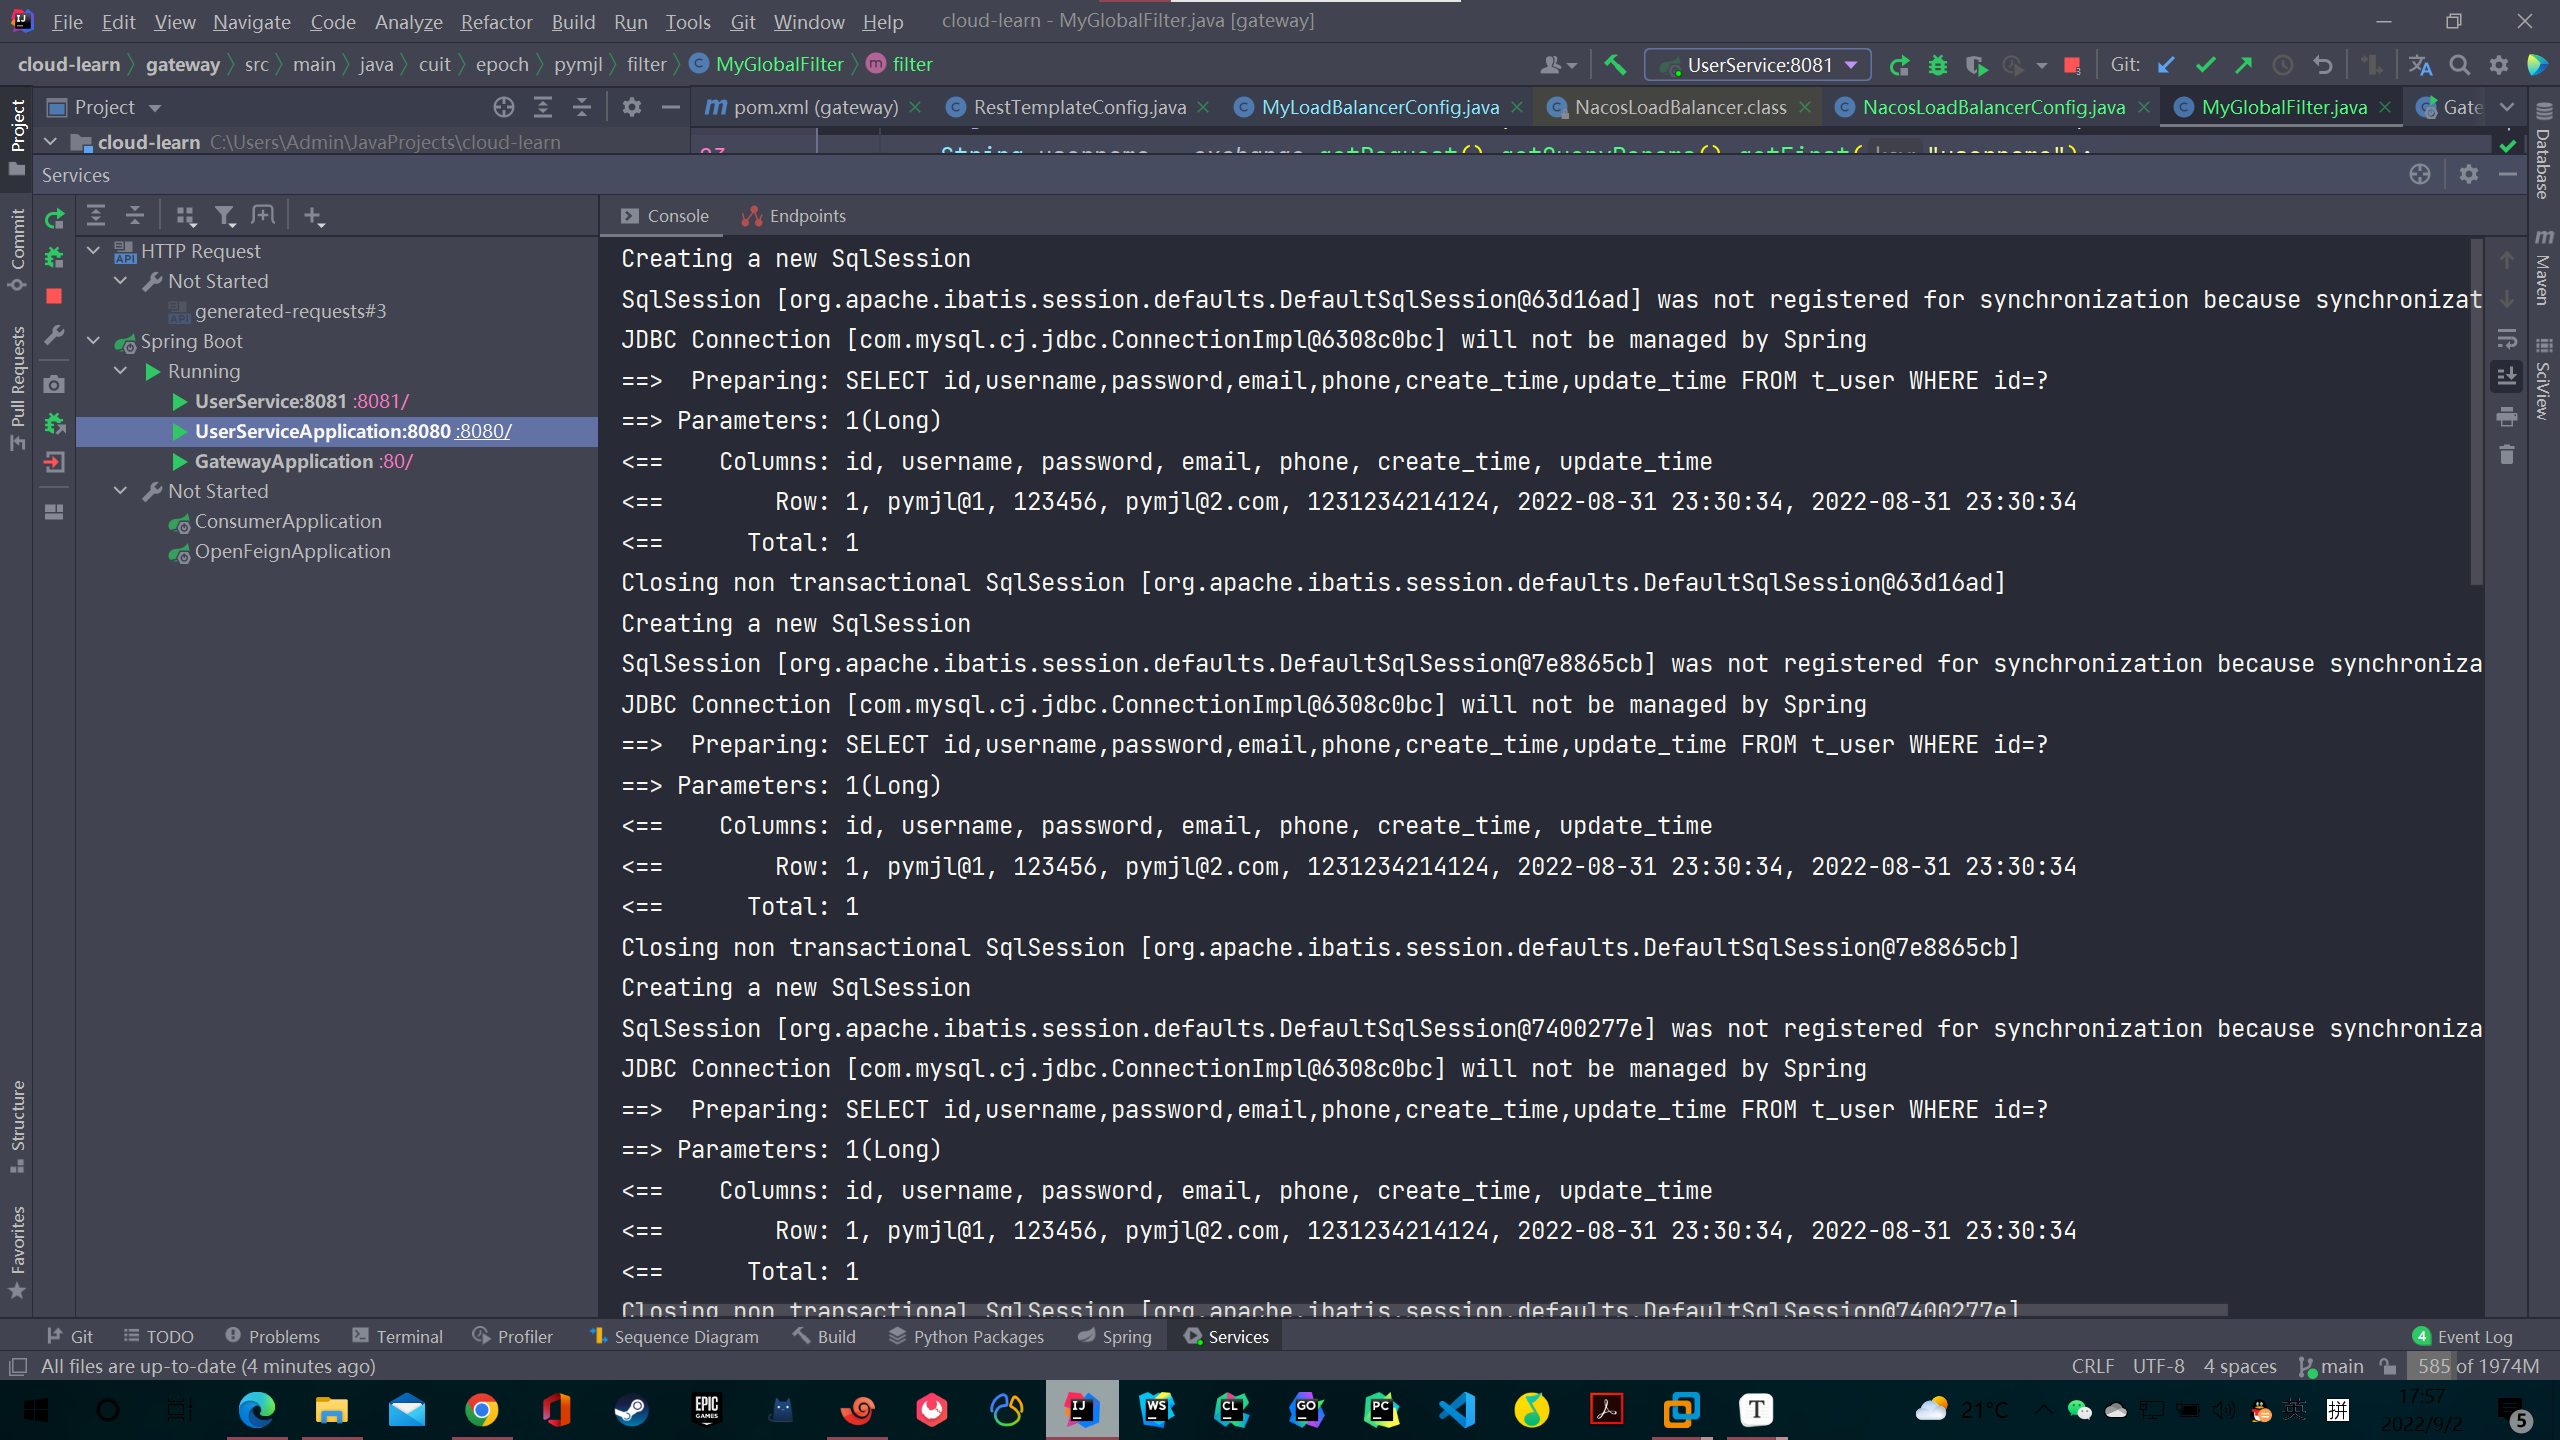Collapse Not Started under Spring Boot
Viewport: 2560px width, 1440px height.
[x=121, y=491]
